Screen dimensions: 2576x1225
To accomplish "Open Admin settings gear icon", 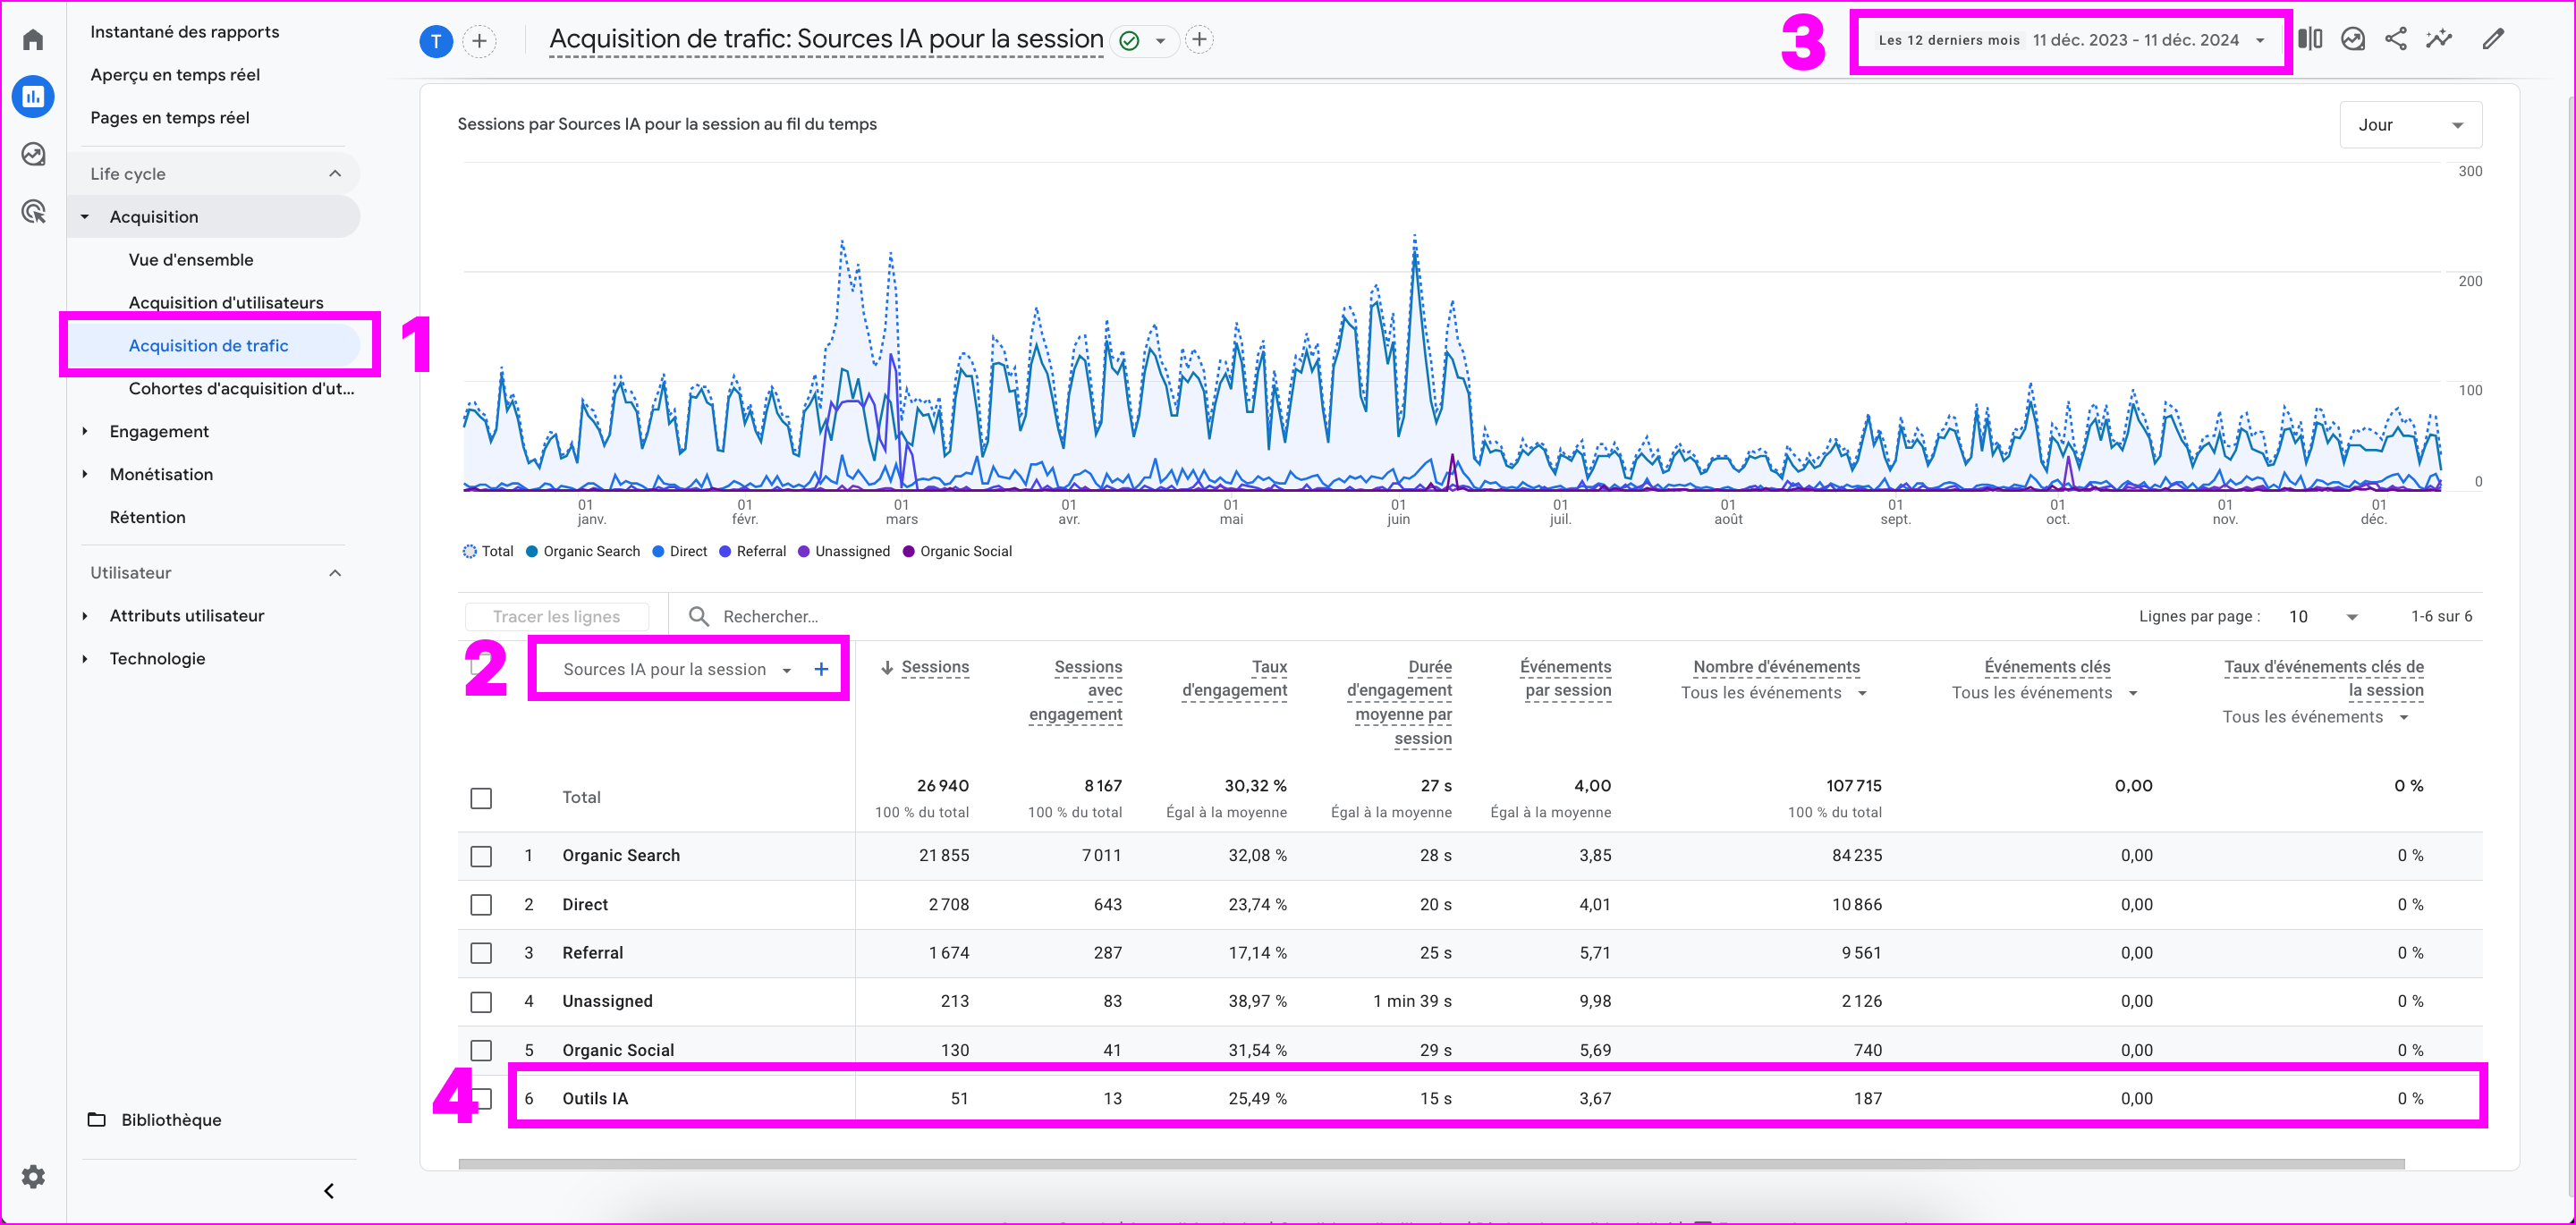I will (33, 1176).
